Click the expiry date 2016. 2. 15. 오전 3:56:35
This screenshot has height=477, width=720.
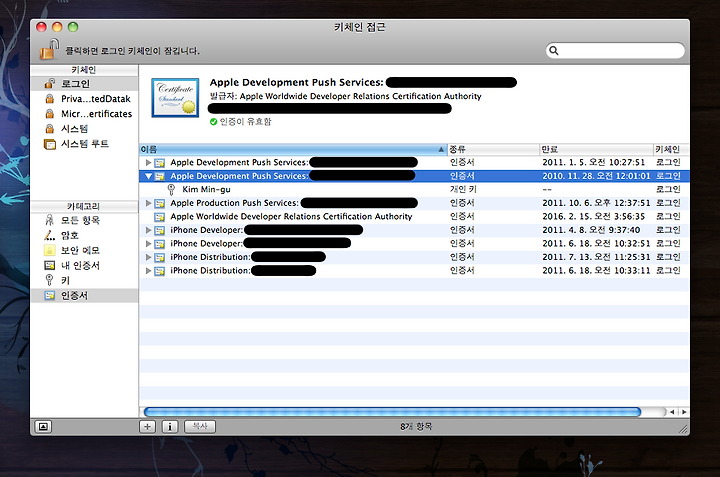click(x=593, y=216)
